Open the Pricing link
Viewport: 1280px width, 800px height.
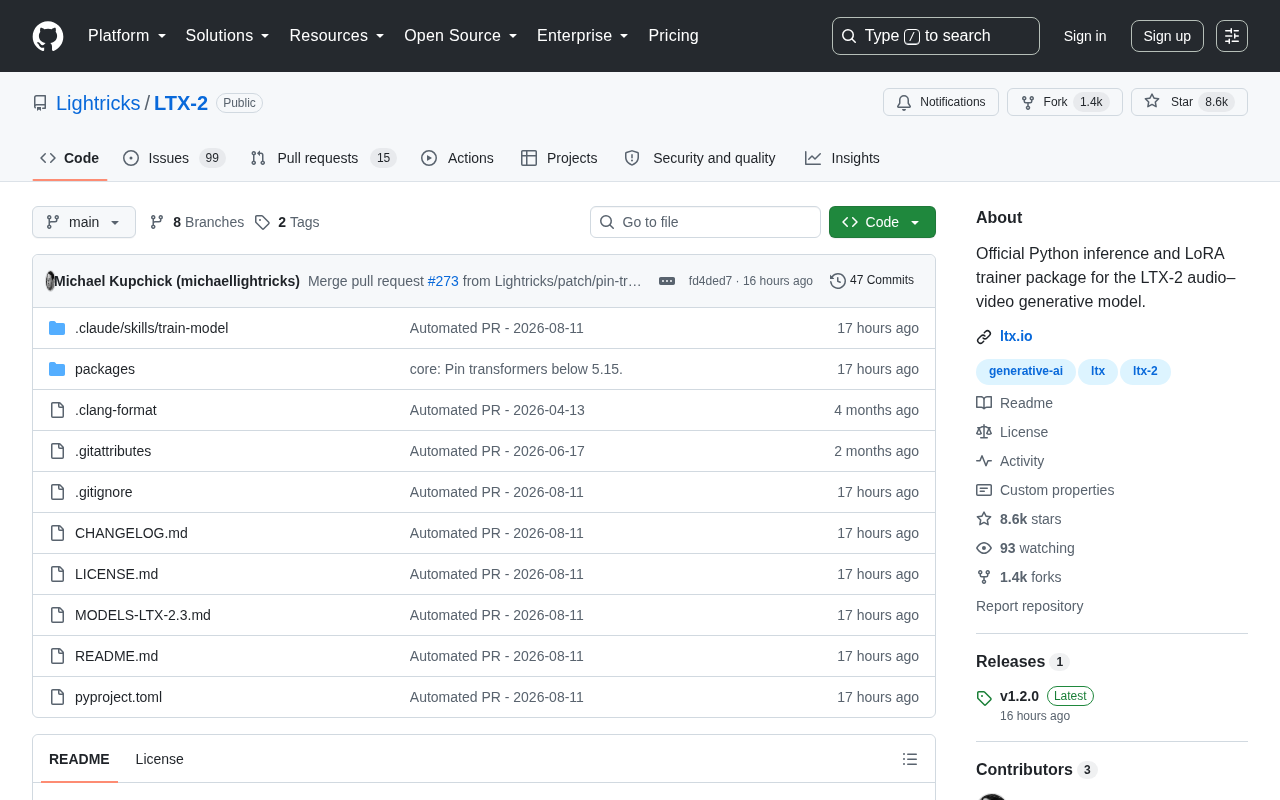673,36
